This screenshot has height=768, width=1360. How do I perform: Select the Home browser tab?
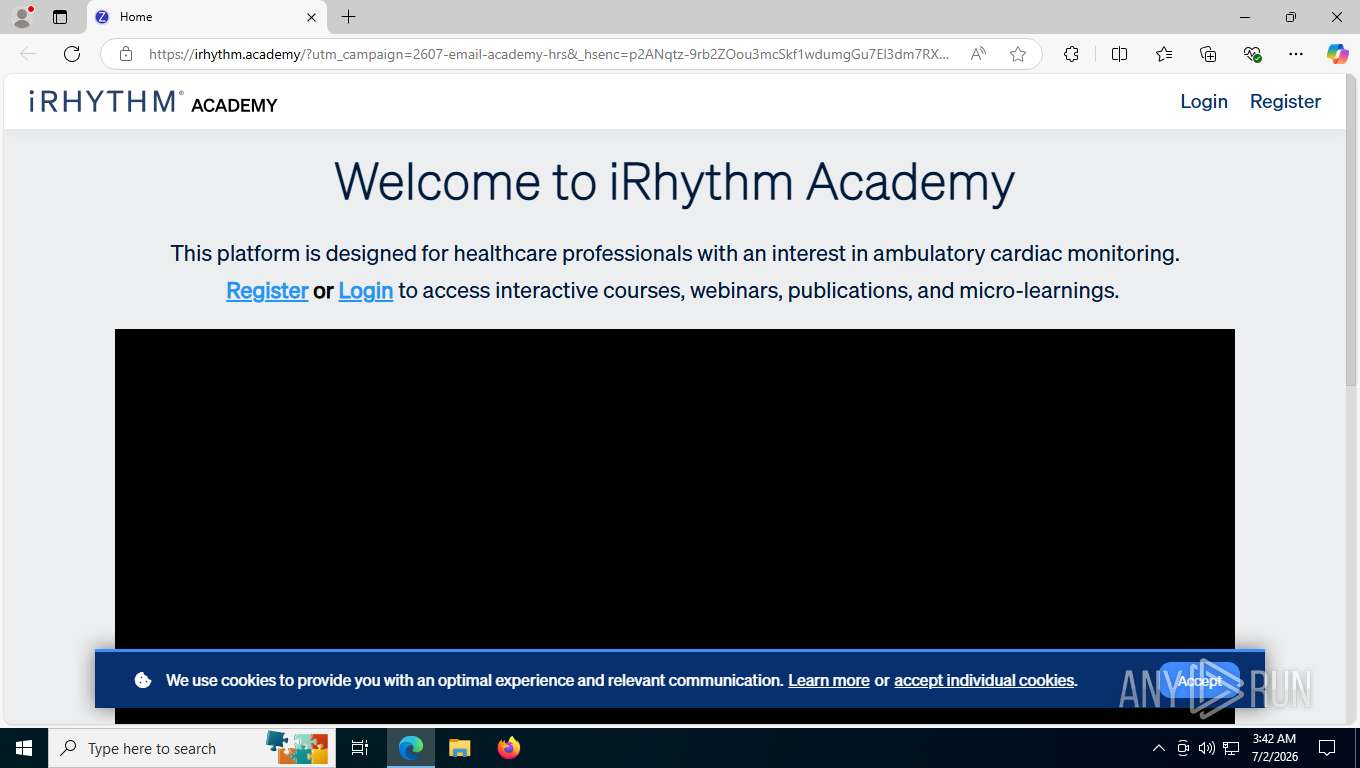[x=207, y=17]
